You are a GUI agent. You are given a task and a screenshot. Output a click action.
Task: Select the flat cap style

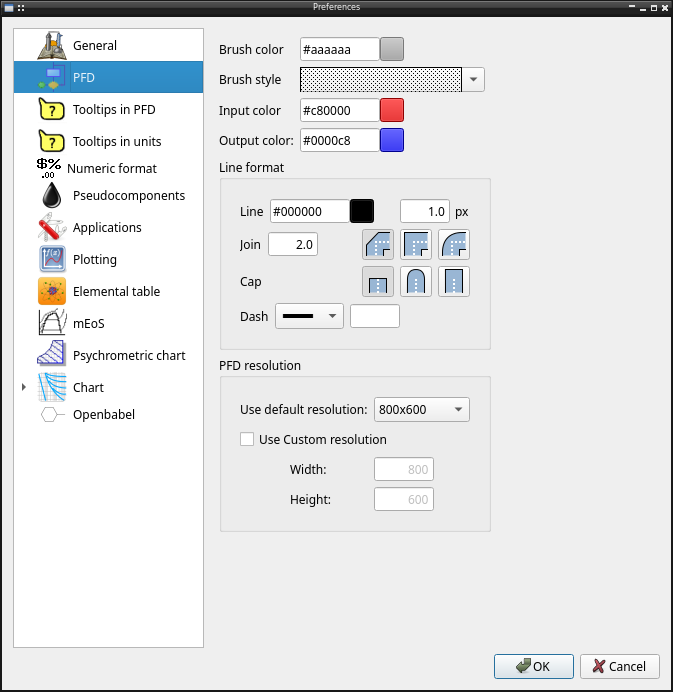coord(378,282)
